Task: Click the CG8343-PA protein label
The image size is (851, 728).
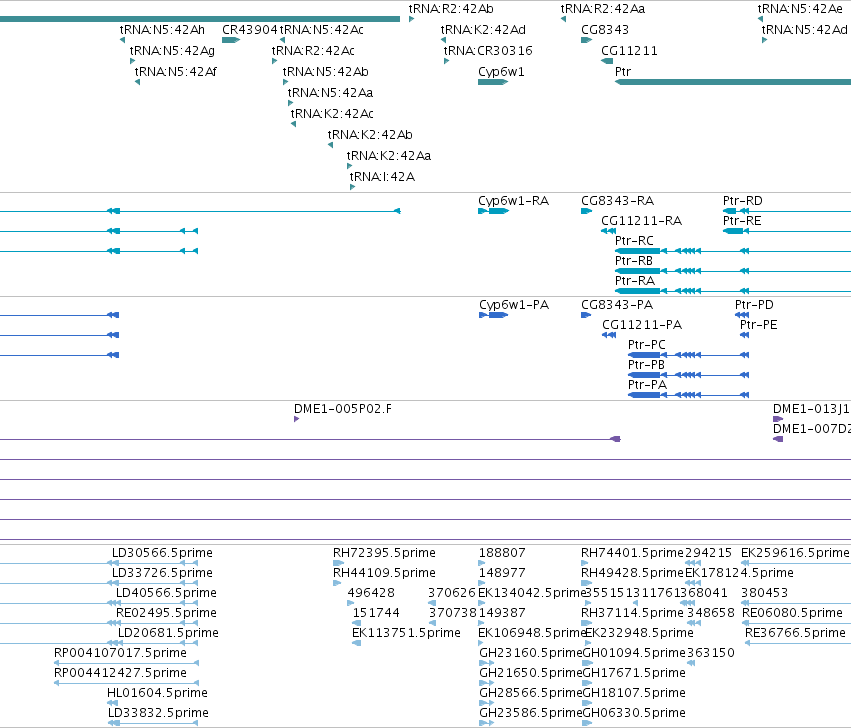Action: 617,305
